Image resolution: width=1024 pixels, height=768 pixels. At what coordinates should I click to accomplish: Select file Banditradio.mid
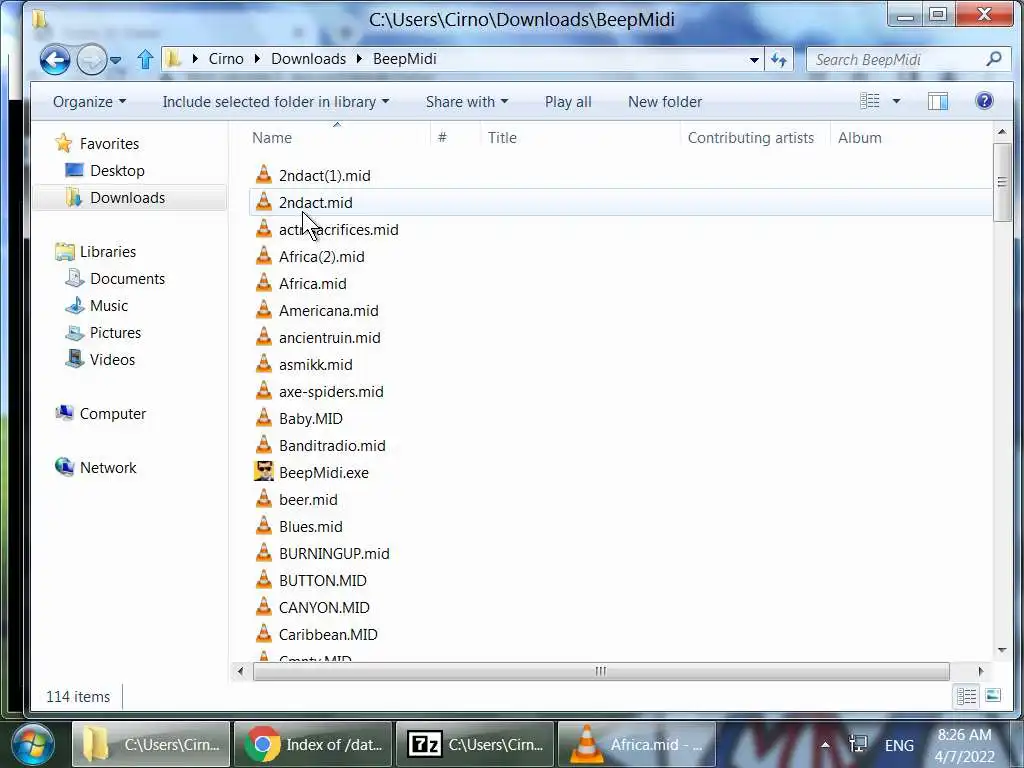[332, 446]
